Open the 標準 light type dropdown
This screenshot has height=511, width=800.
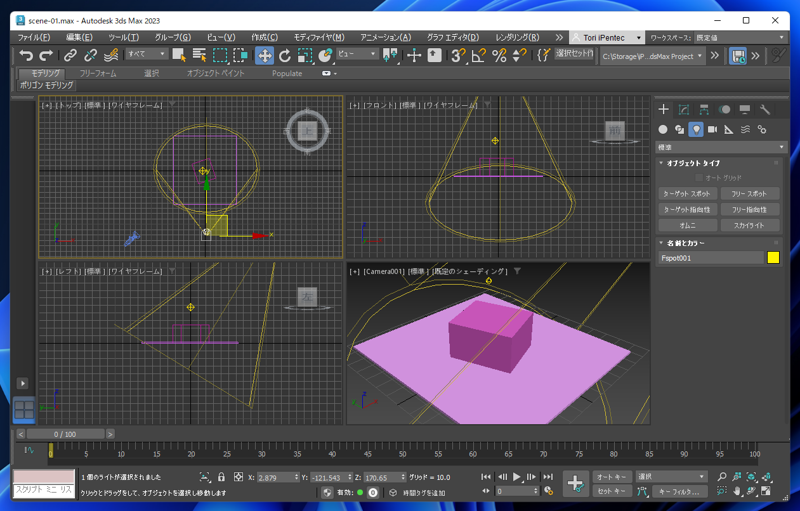tap(720, 147)
